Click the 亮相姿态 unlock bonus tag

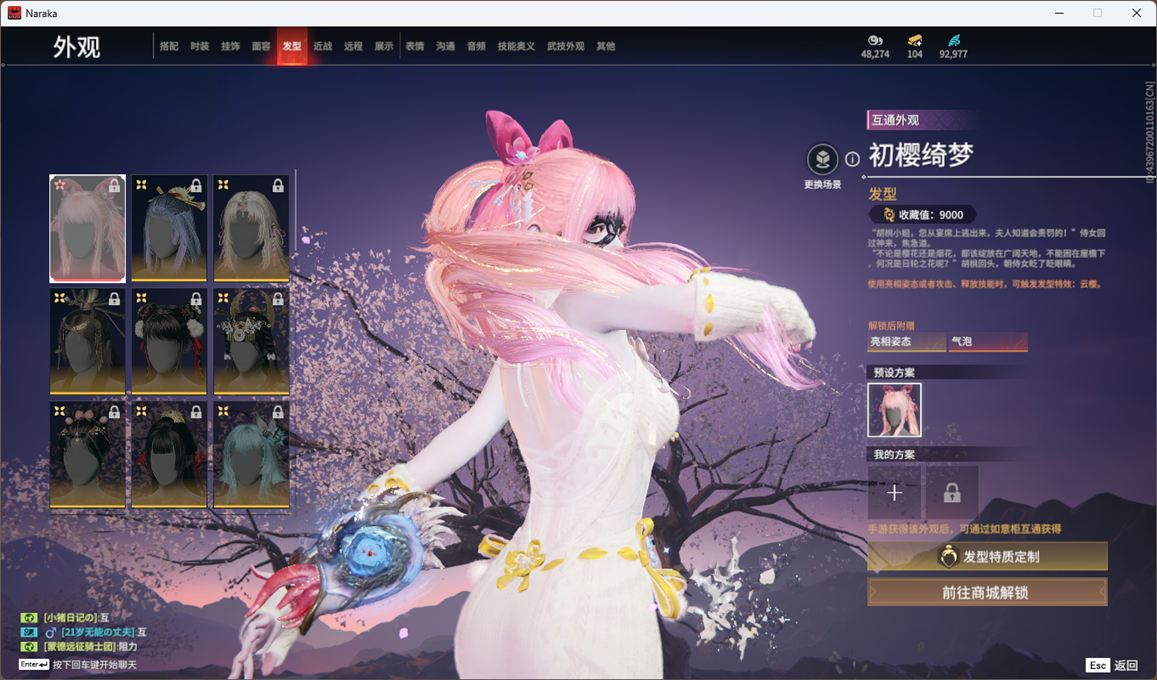point(906,341)
